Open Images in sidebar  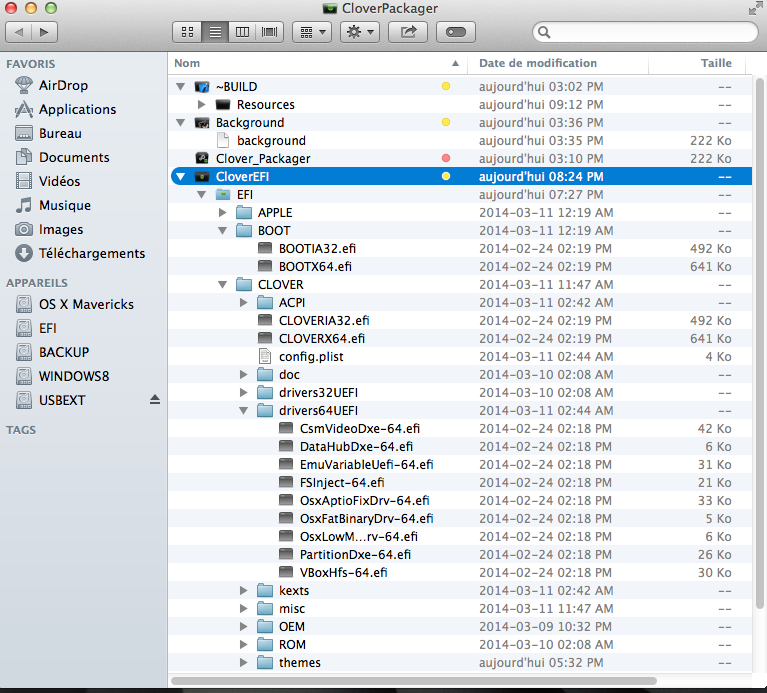[49, 229]
